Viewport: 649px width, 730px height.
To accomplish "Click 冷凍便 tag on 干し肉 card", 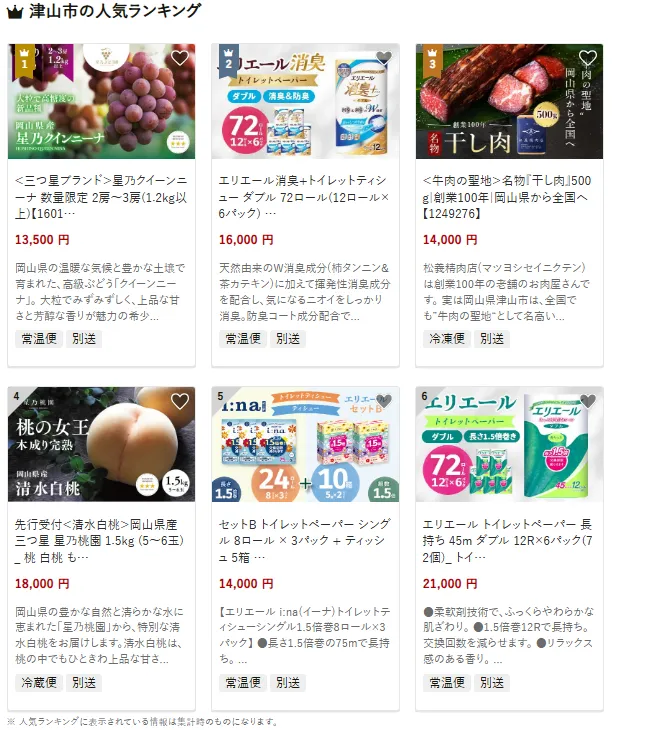I will click(447, 339).
